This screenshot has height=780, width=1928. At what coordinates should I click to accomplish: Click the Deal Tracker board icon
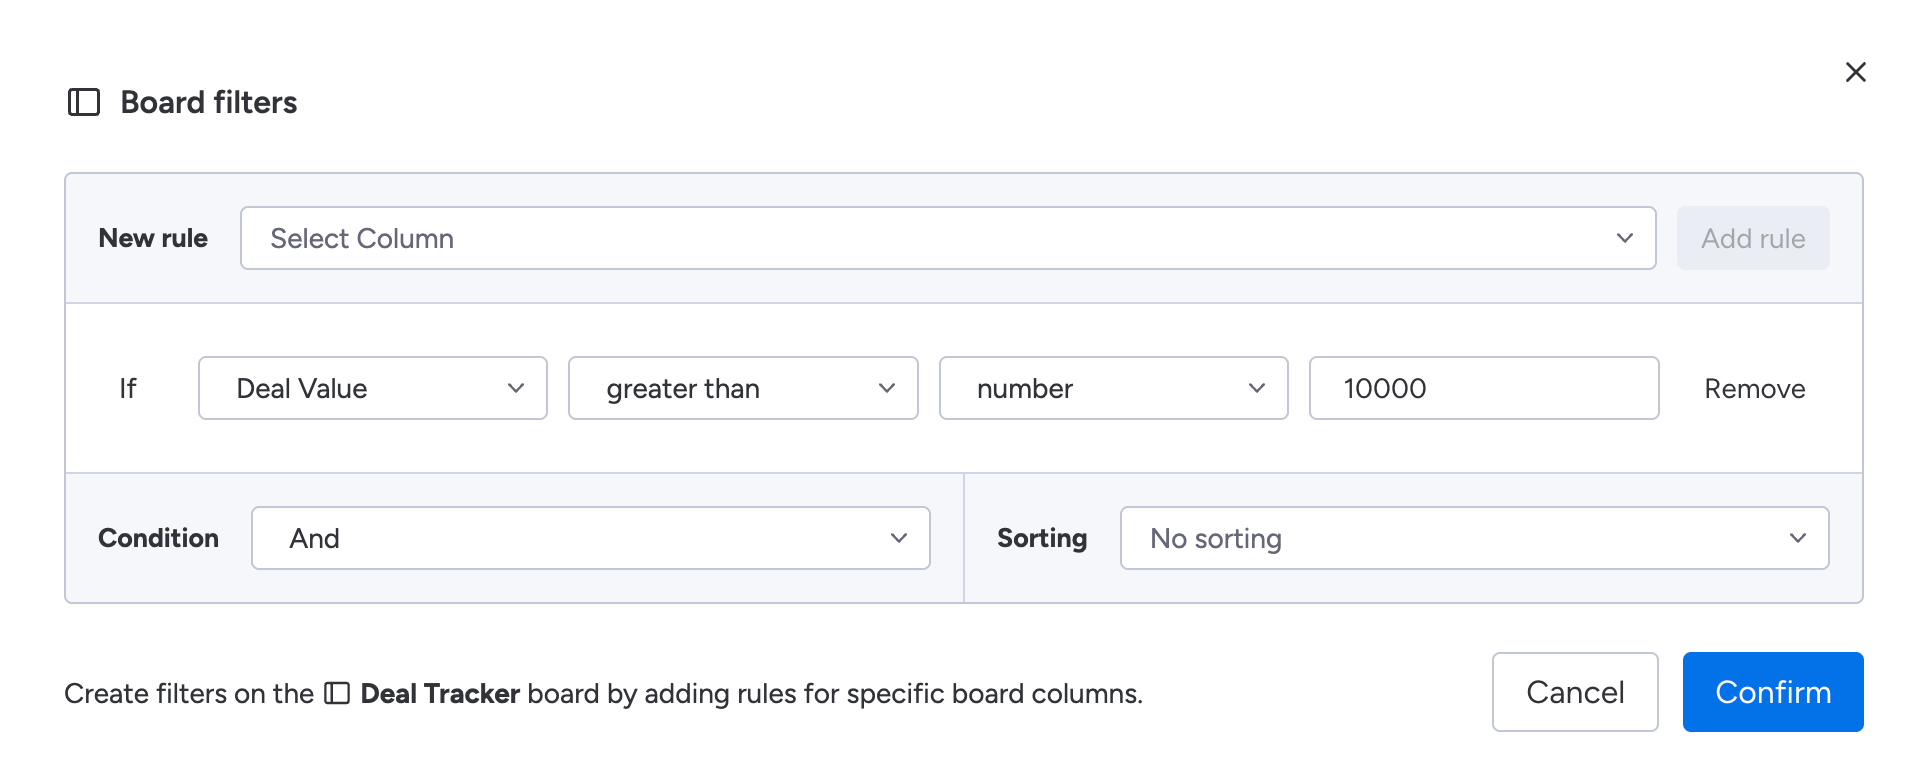337,694
